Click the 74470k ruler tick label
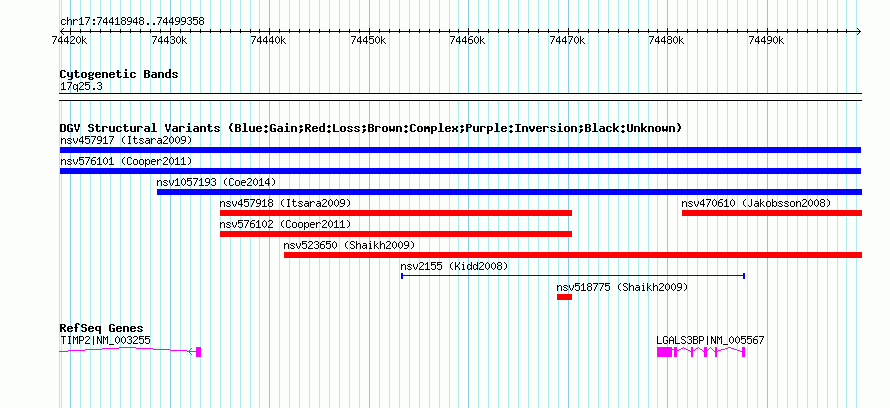 point(568,40)
